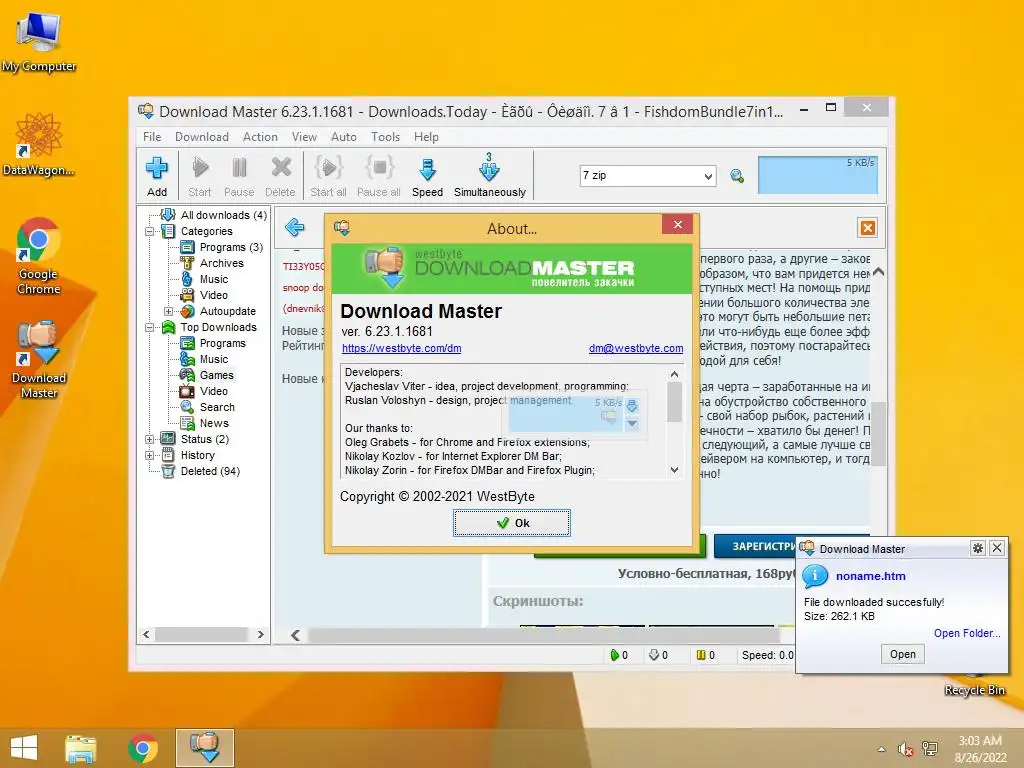1024x768 pixels.
Task: Select Video under Top Downloads
Action: [214, 391]
